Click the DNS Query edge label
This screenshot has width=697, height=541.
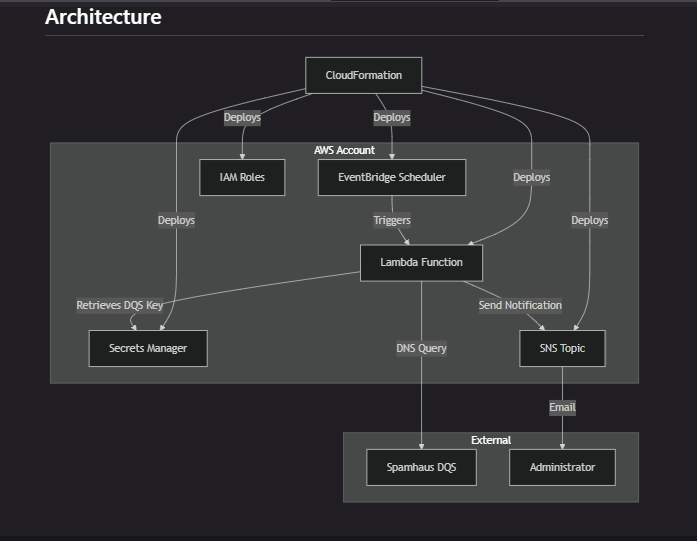pyautogui.click(x=421, y=348)
